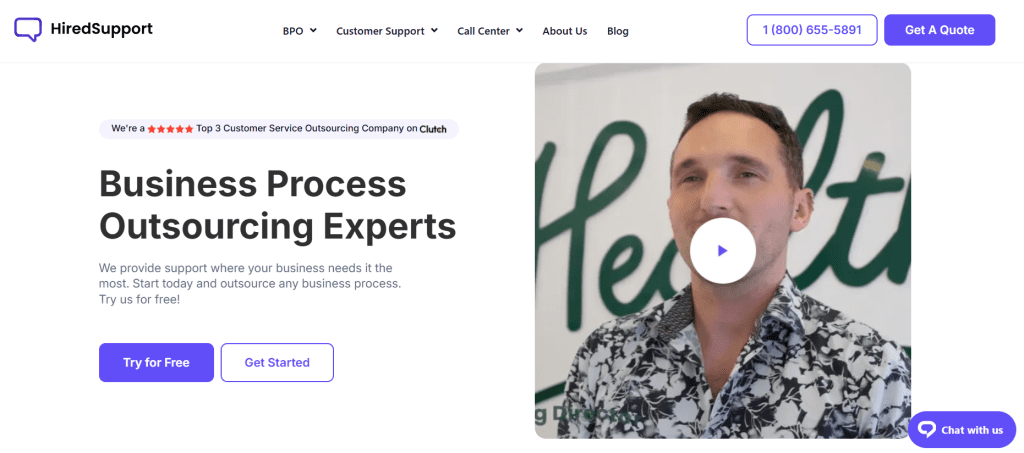Screen dimensions: 1024x453
Task: Open the Chat with us widget
Action: point(962,430)
